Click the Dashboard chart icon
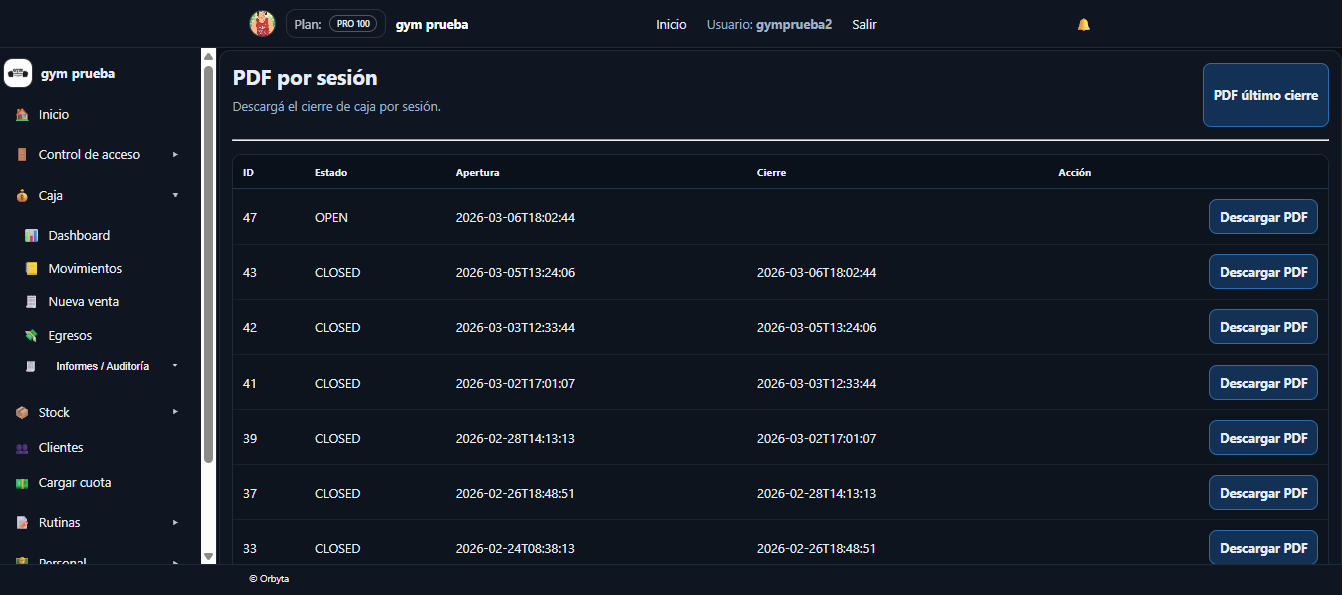Screen dimensions: 1342x595 pyautogui.click(x=31, y=236)
